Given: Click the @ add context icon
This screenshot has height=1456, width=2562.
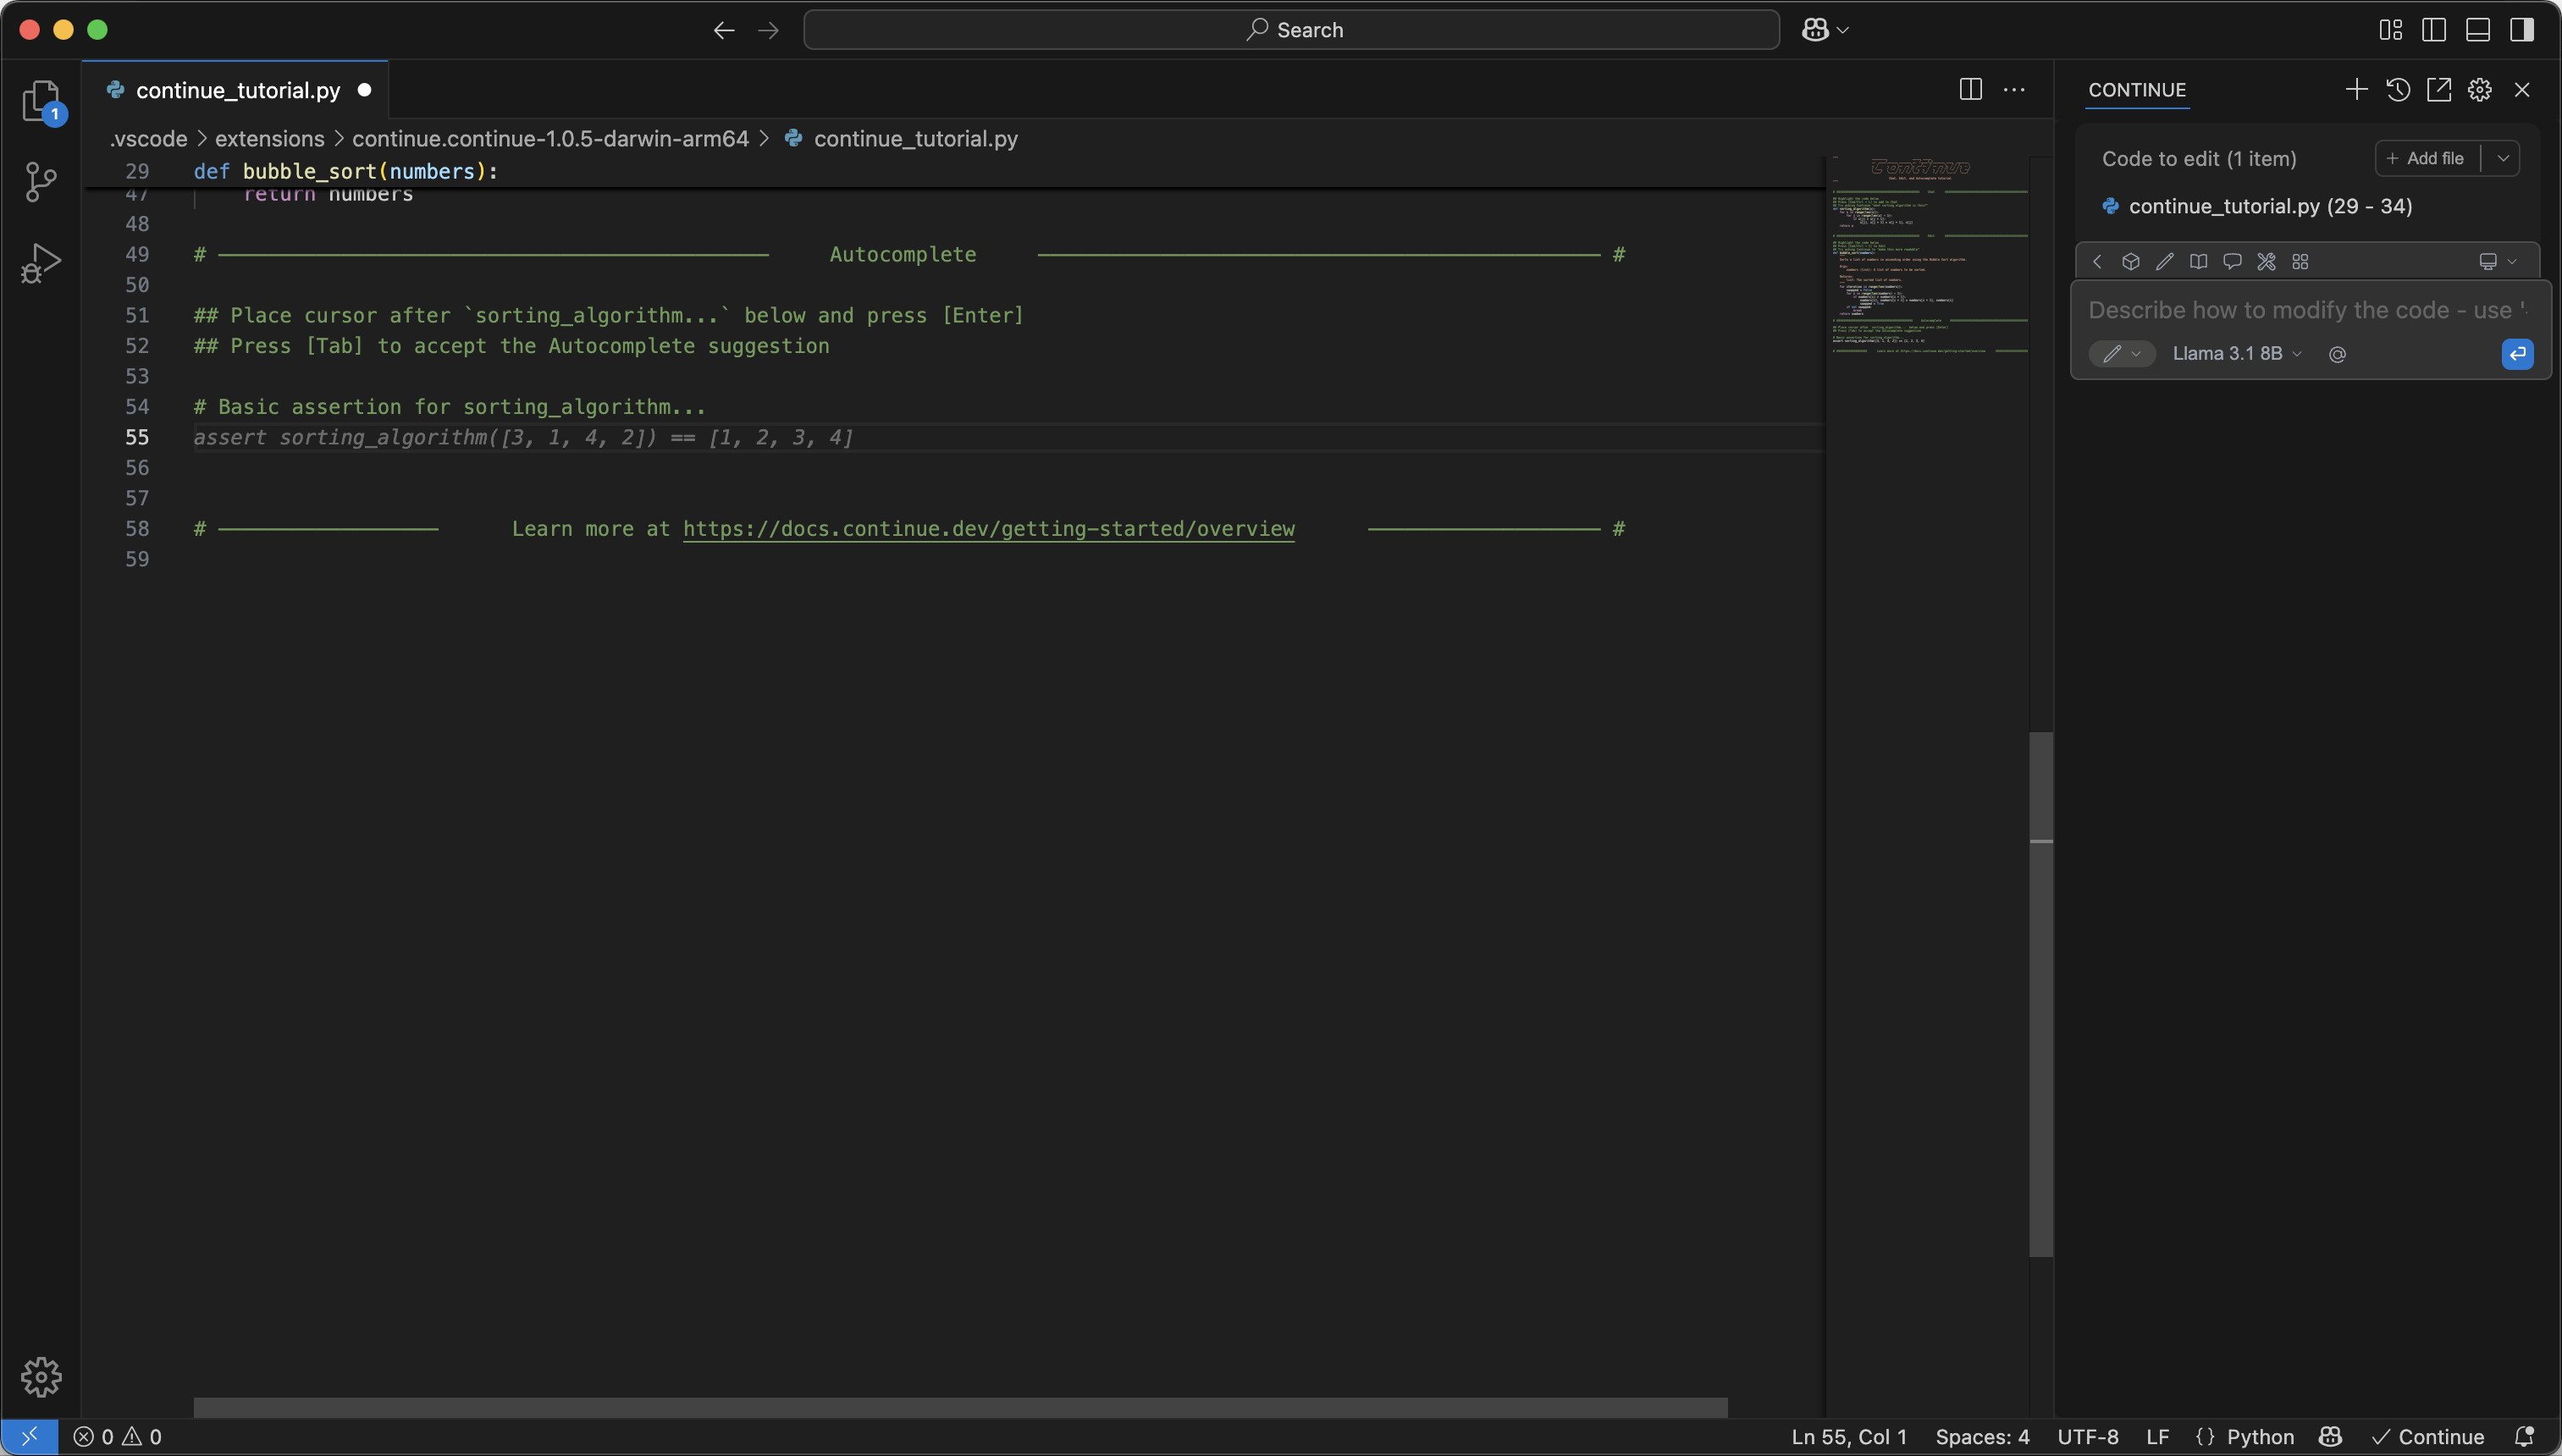Looking at the screenshot, I should coord(2337,354).
